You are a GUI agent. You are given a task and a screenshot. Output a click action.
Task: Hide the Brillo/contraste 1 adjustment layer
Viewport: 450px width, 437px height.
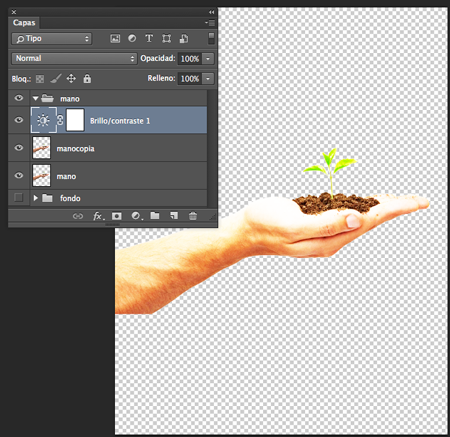19,120
